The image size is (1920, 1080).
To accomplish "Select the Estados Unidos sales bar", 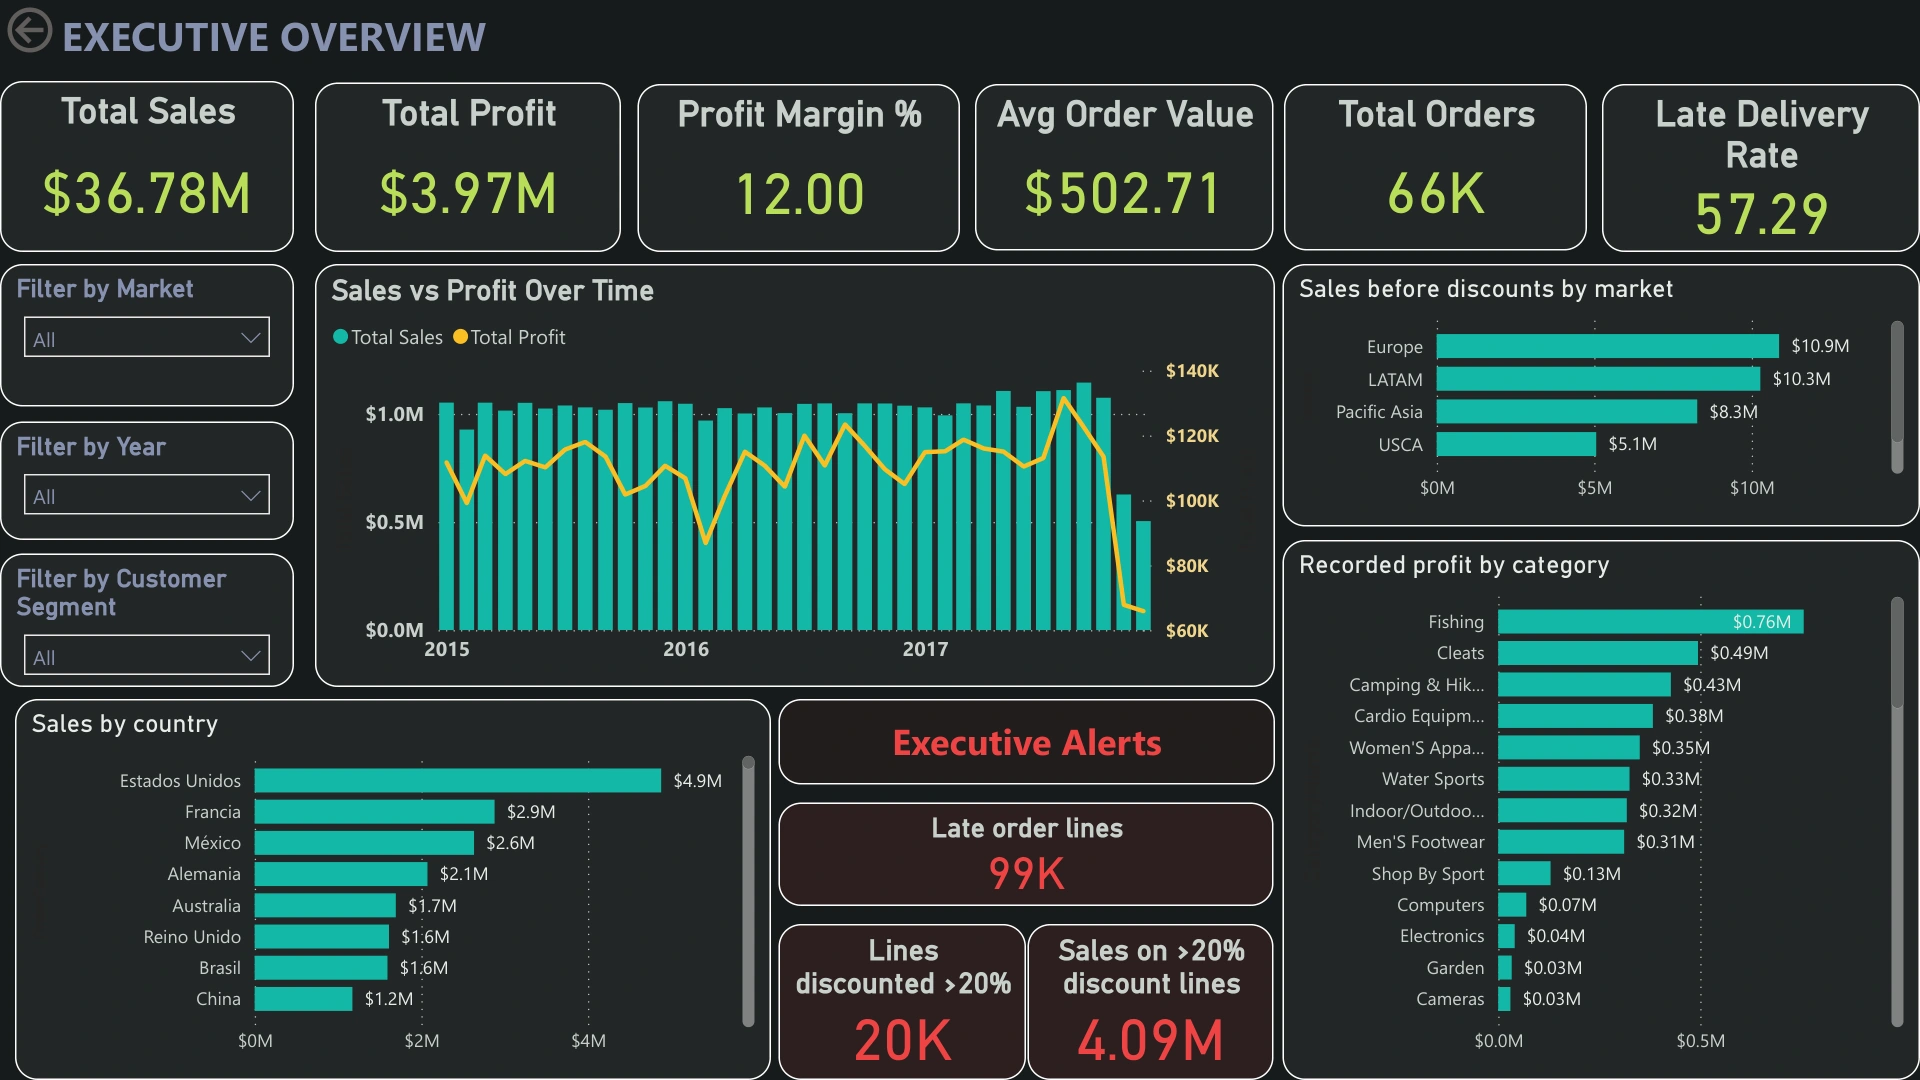I will (458, 780).
